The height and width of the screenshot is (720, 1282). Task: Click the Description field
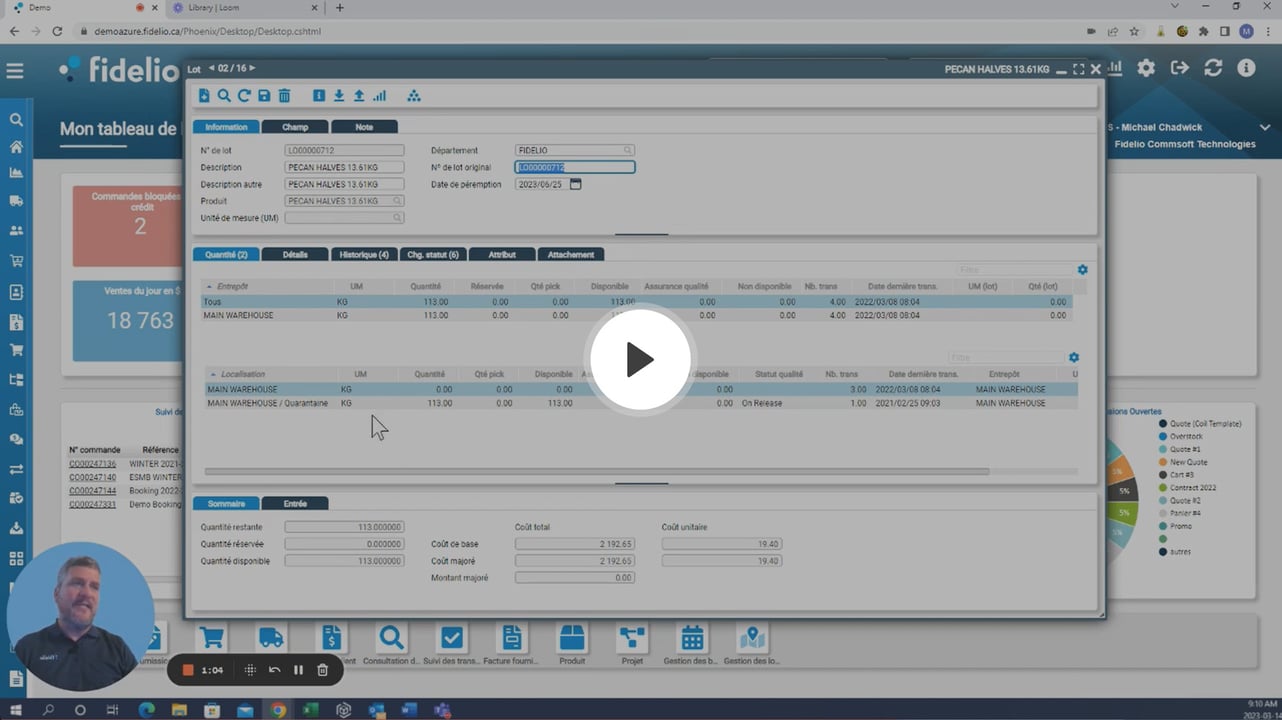tap(345, 168)
